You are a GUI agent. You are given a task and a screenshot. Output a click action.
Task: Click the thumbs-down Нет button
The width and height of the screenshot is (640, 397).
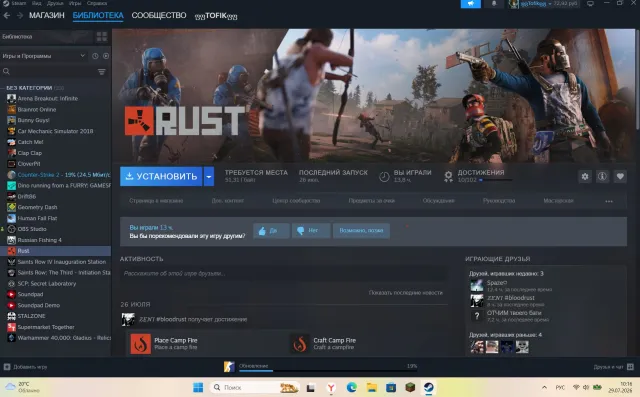[311, 231]
